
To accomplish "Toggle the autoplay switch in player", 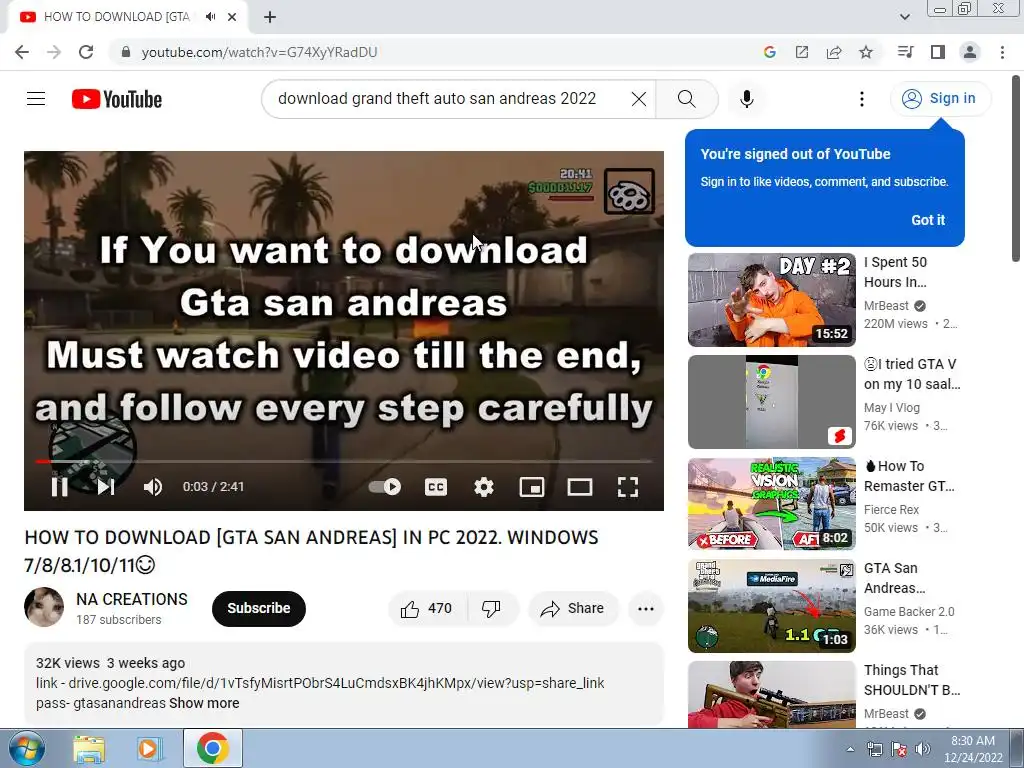I will [385, 487].
